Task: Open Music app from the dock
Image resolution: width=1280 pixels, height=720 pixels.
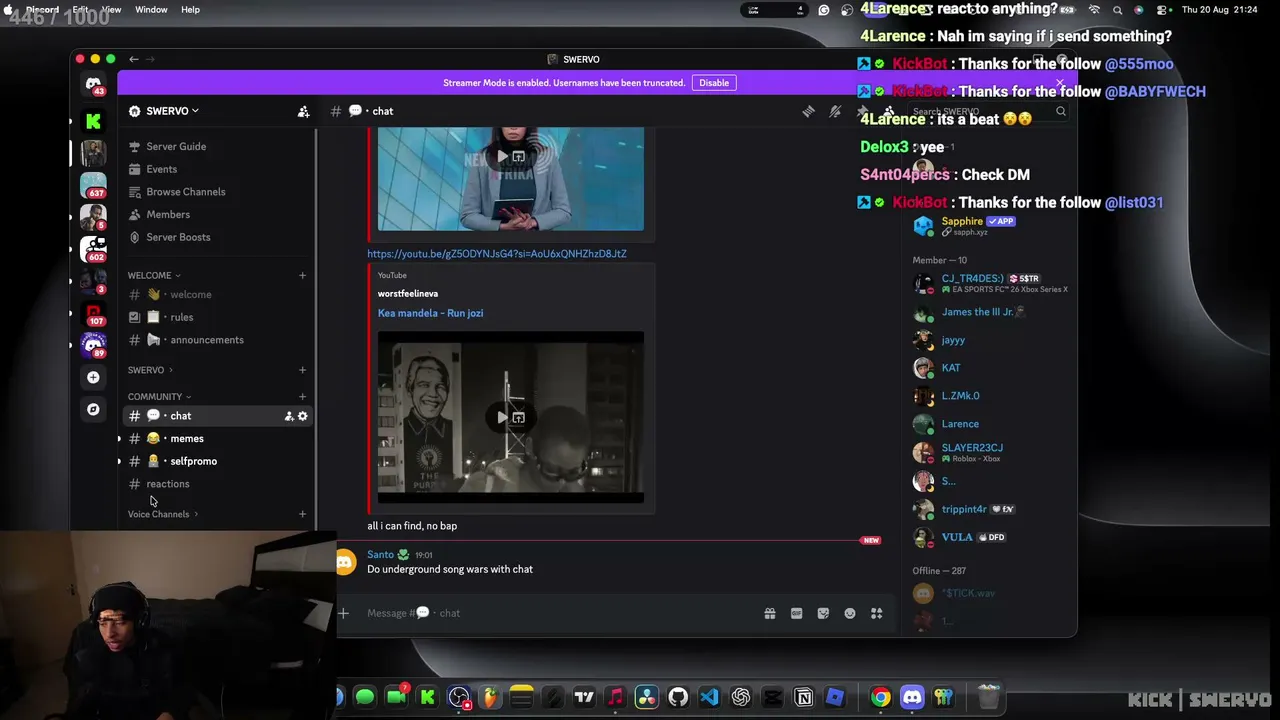Action: tap(615, 697)
